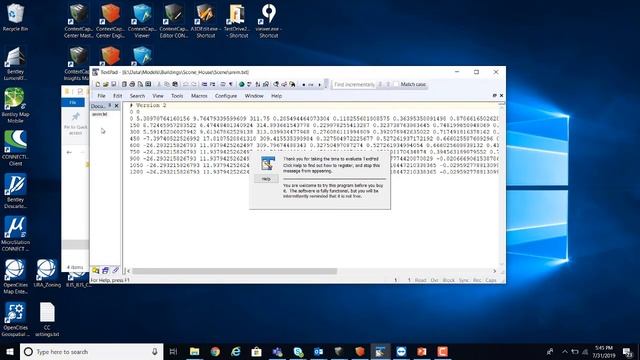The height and width of the screenshot is (360, 640).
Task: Open Print Preview from the toolbar
Action: point(140,84)
